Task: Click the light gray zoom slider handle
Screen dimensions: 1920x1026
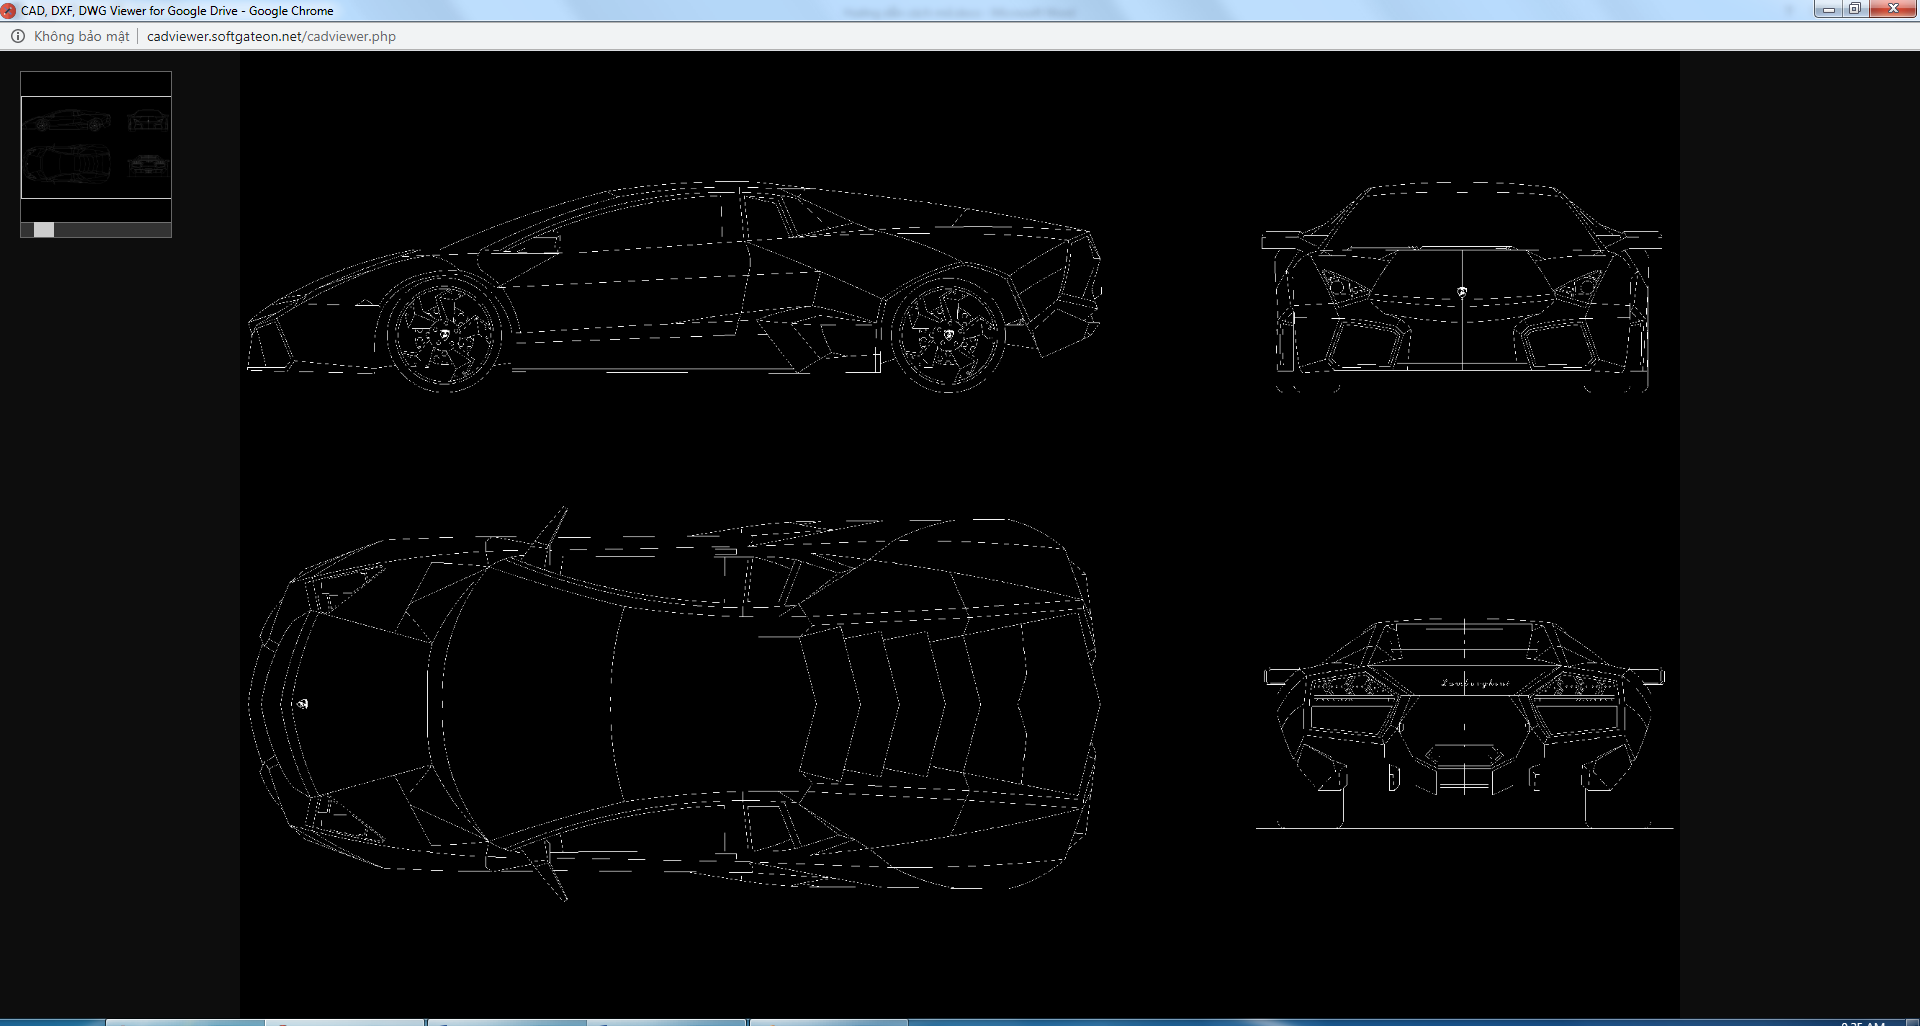Action: click(44, 230)
